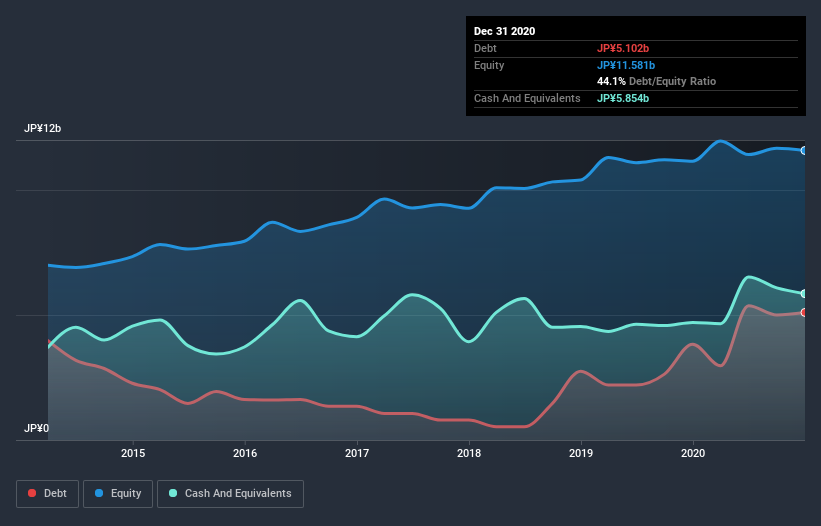The height and width of the screenshot is (526, 821).
Task: Click the JP¥11.581b equity value
Action: (x=626, y=65)
